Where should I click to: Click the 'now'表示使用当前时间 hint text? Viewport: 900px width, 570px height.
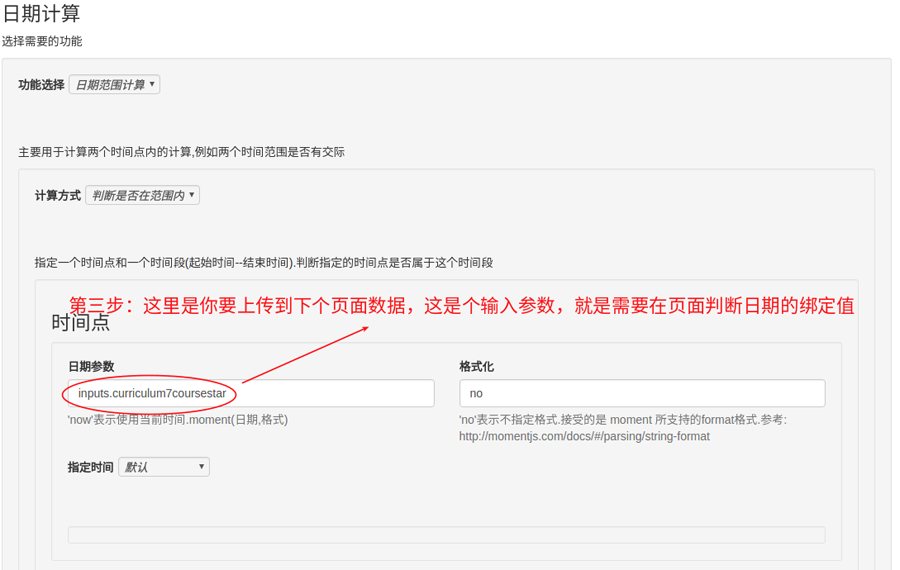(178, 420)
